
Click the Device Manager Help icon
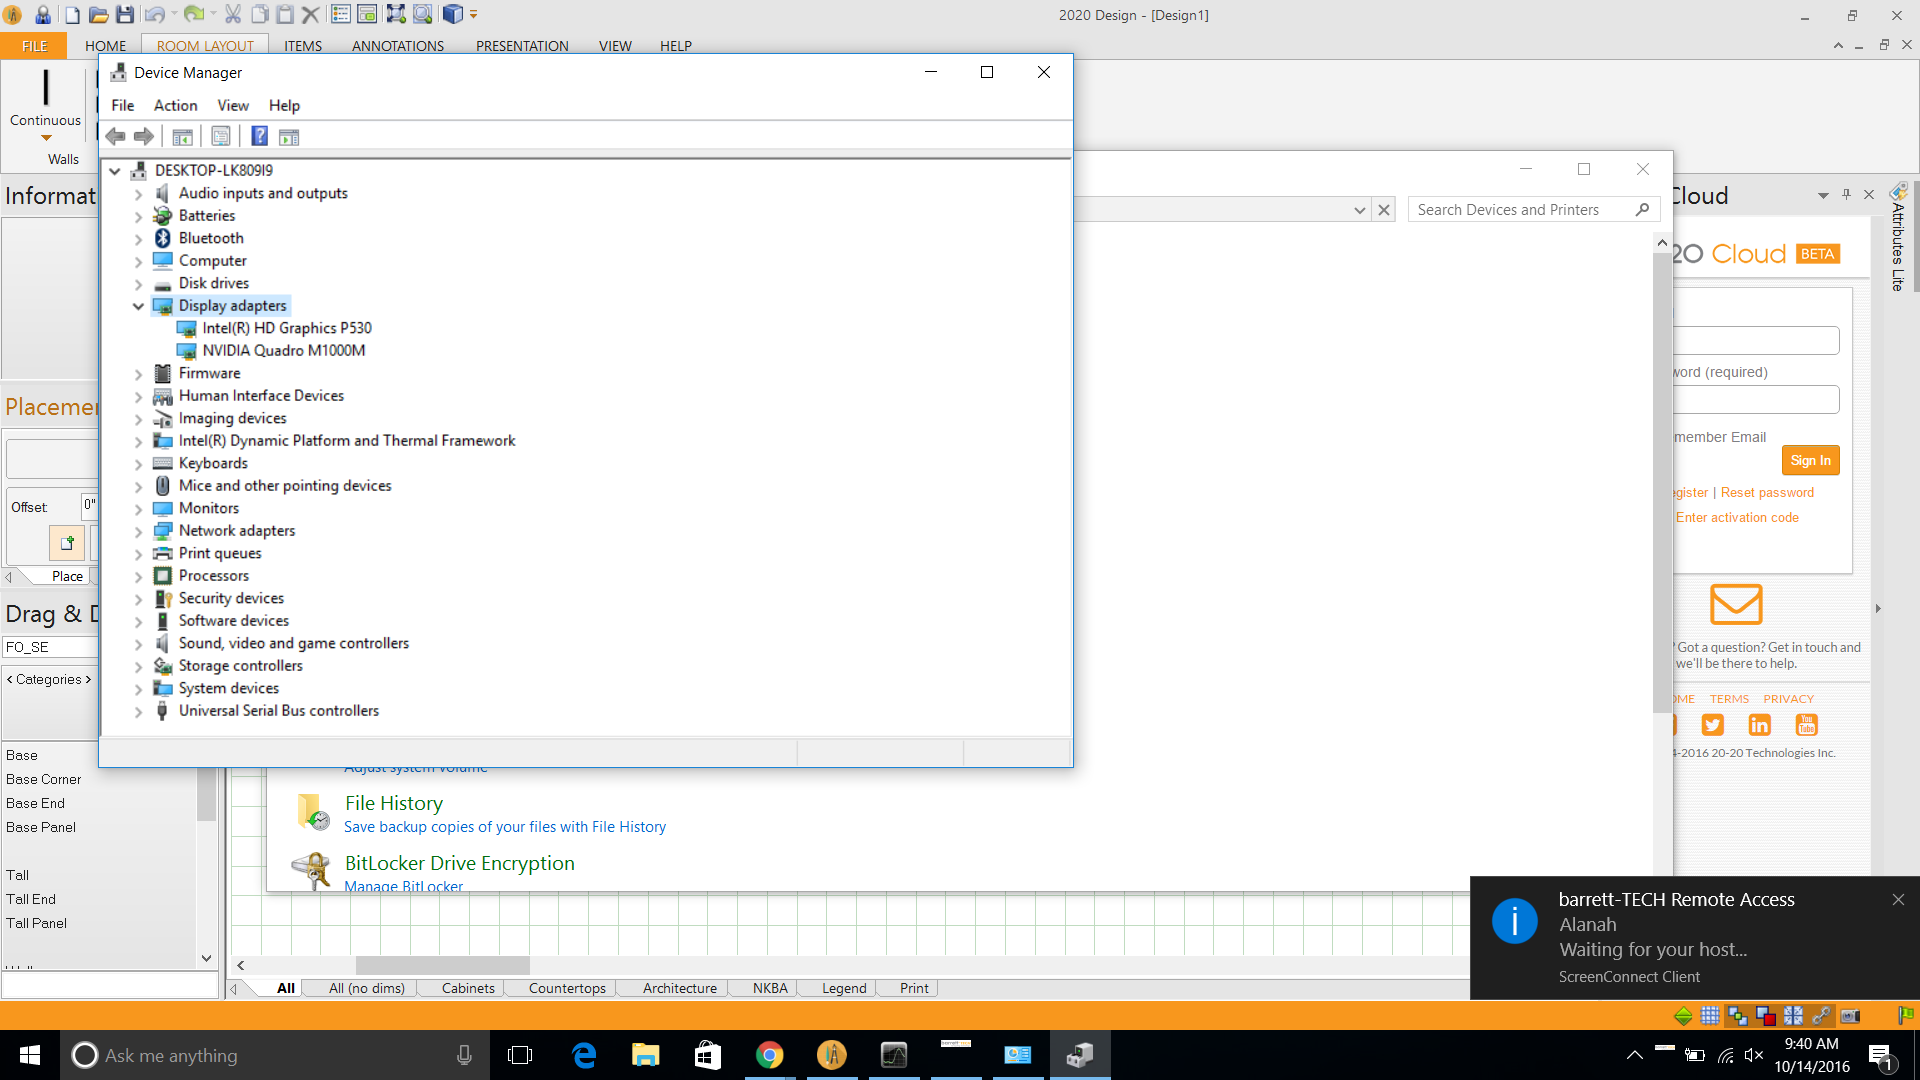coord(259,136)
